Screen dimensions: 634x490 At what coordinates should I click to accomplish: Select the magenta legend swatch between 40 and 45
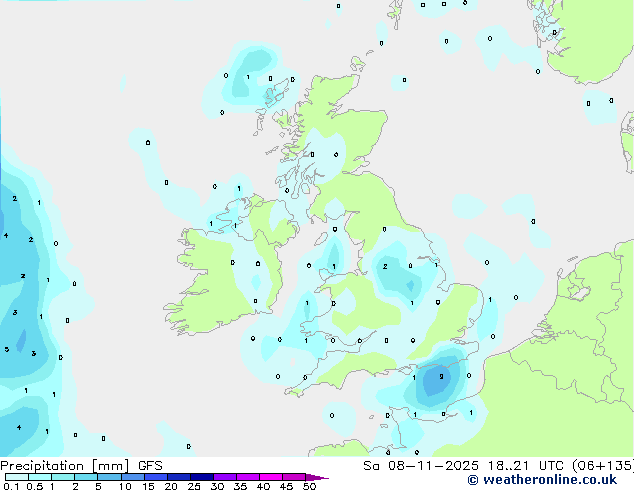point(271,477)
